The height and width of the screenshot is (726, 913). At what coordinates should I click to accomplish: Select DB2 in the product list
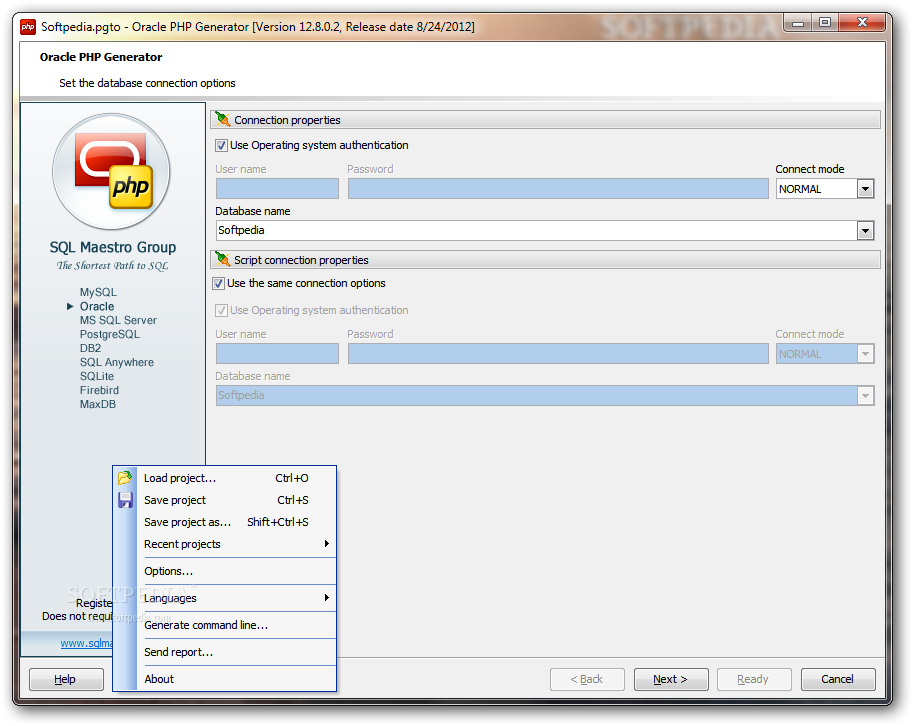click(90, 348)
